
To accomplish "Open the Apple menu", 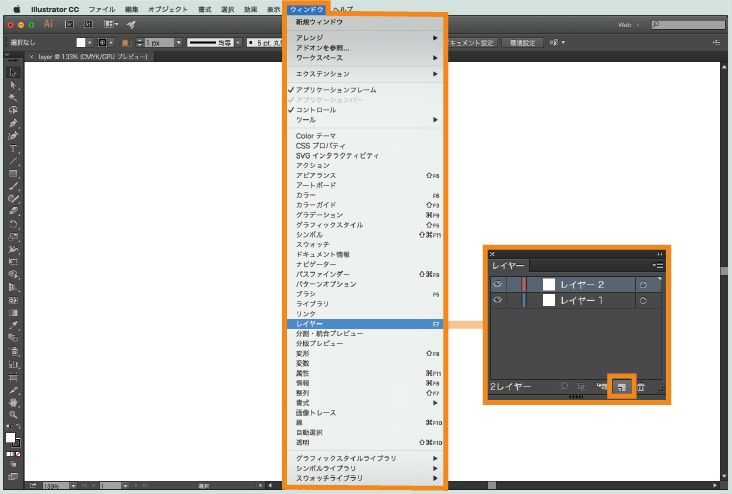I will coord(17,9).
